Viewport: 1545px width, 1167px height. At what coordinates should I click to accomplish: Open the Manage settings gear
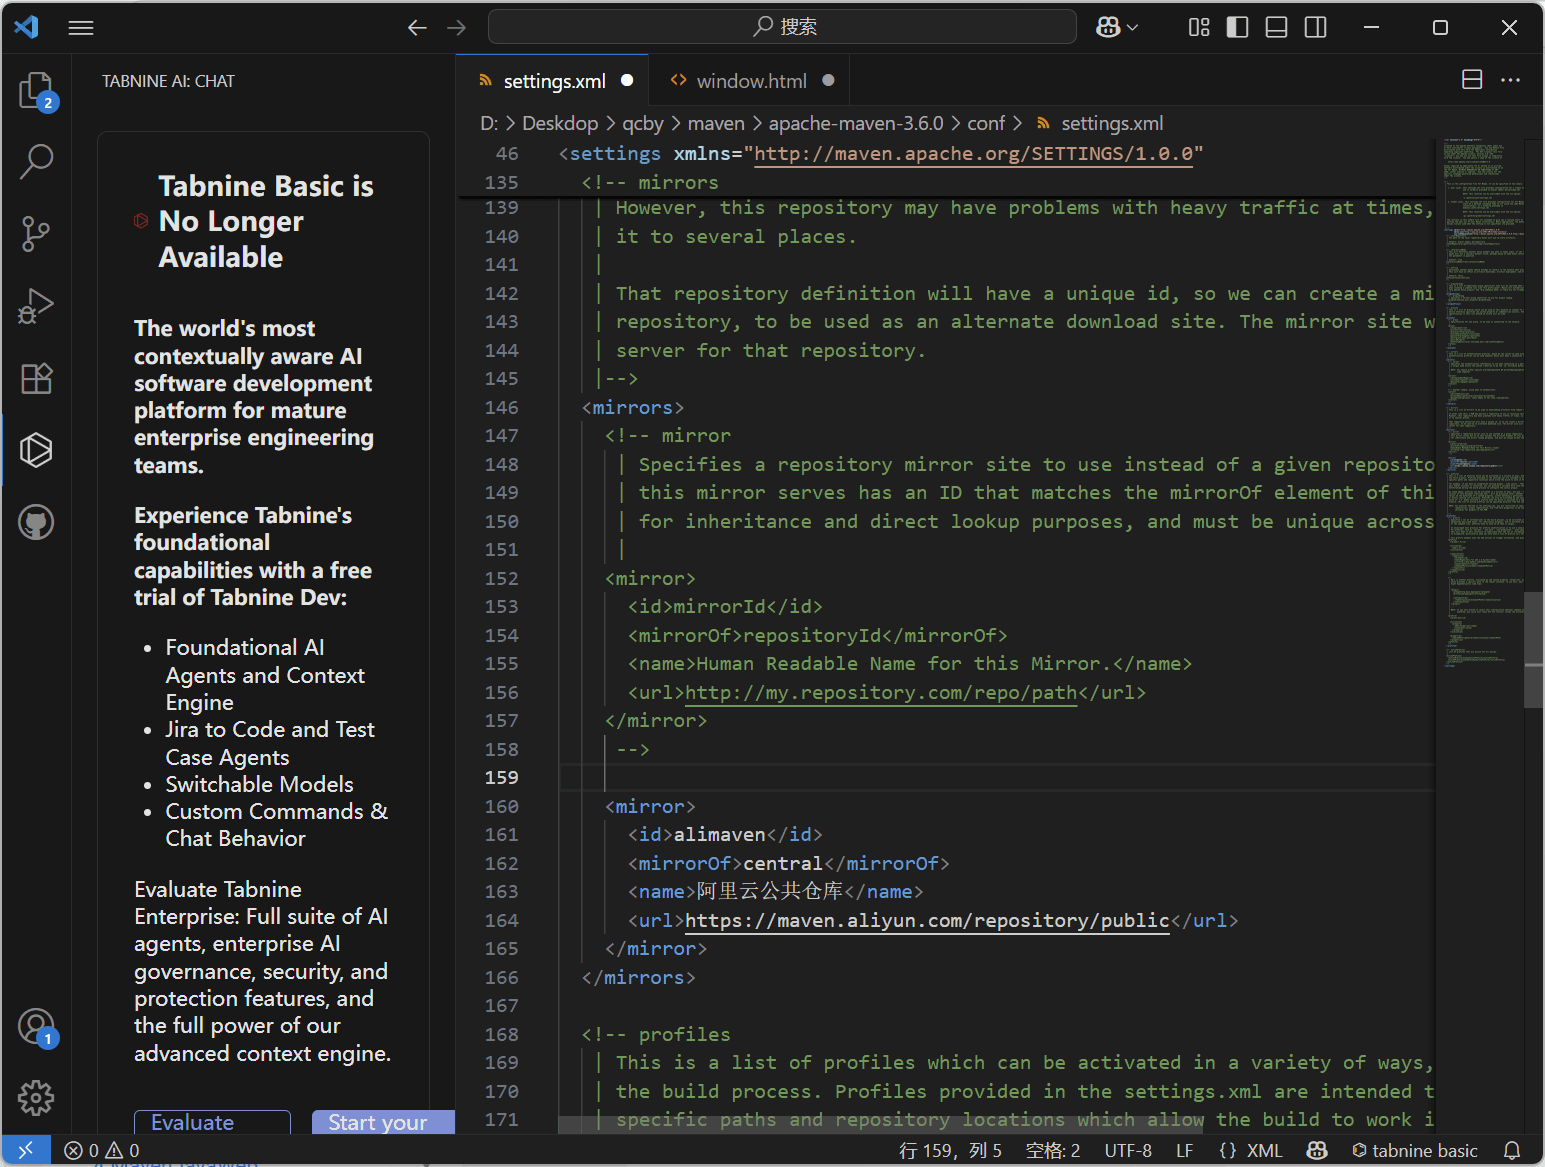tap(36, 1097)
